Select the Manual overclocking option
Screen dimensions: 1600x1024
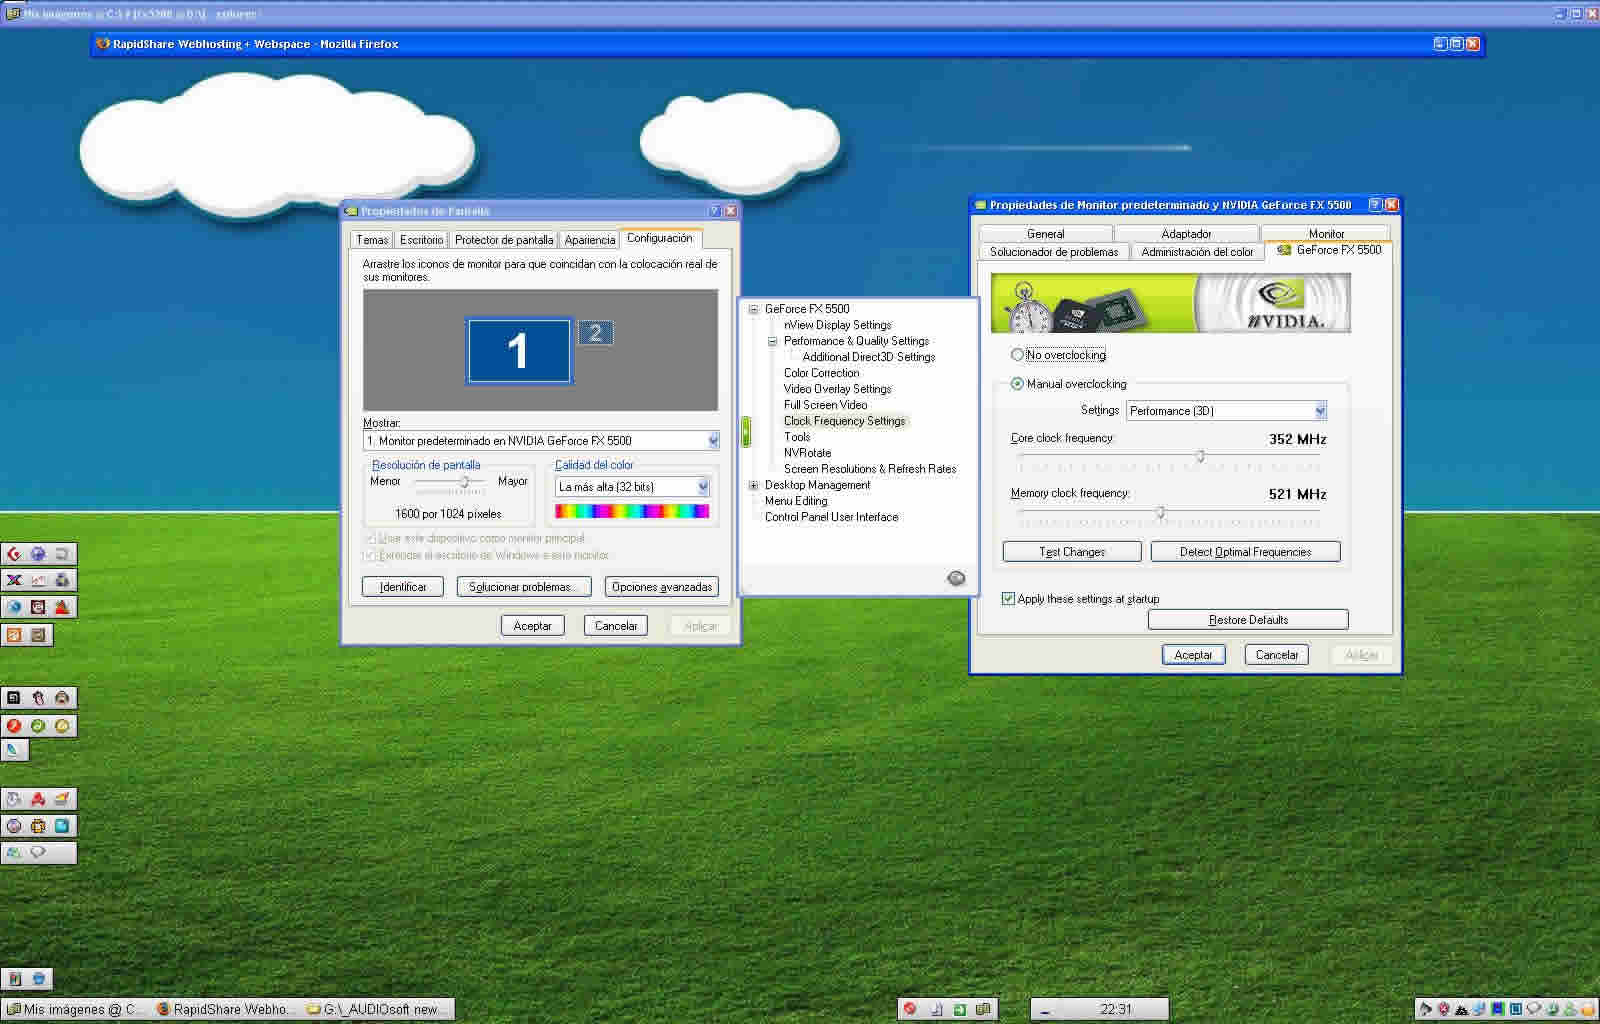pos(1017,384)
